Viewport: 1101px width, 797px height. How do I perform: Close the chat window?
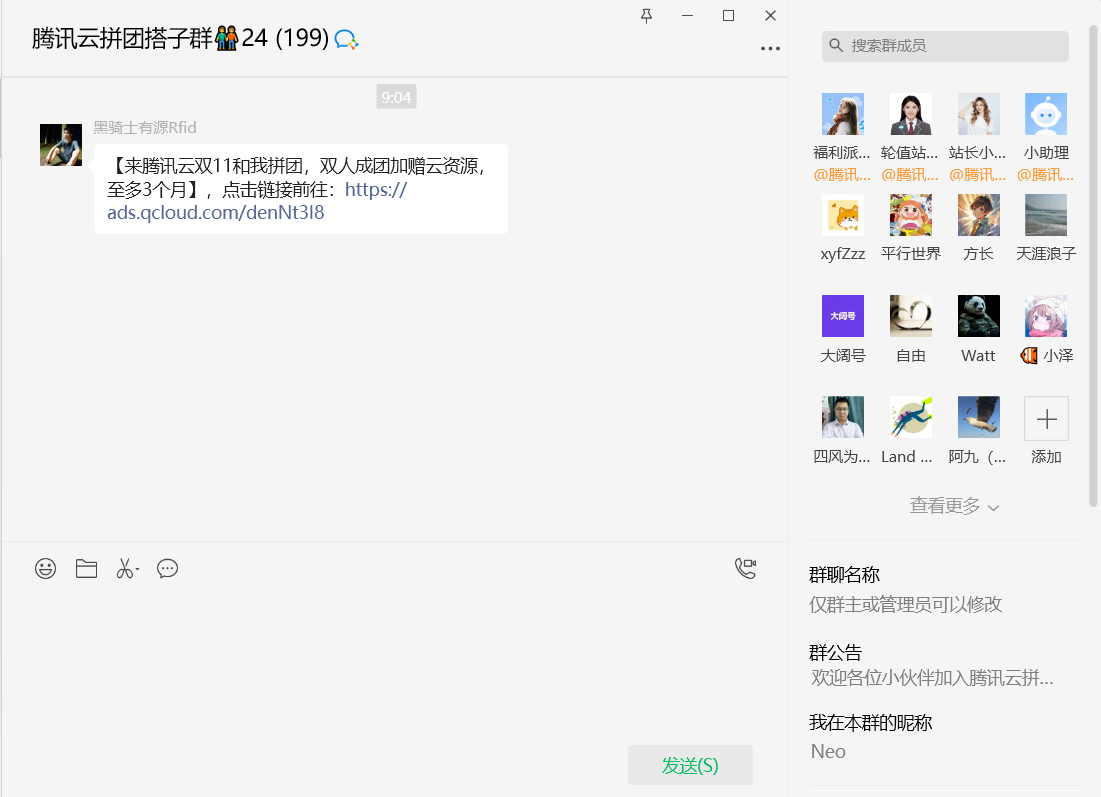point(770,15)
